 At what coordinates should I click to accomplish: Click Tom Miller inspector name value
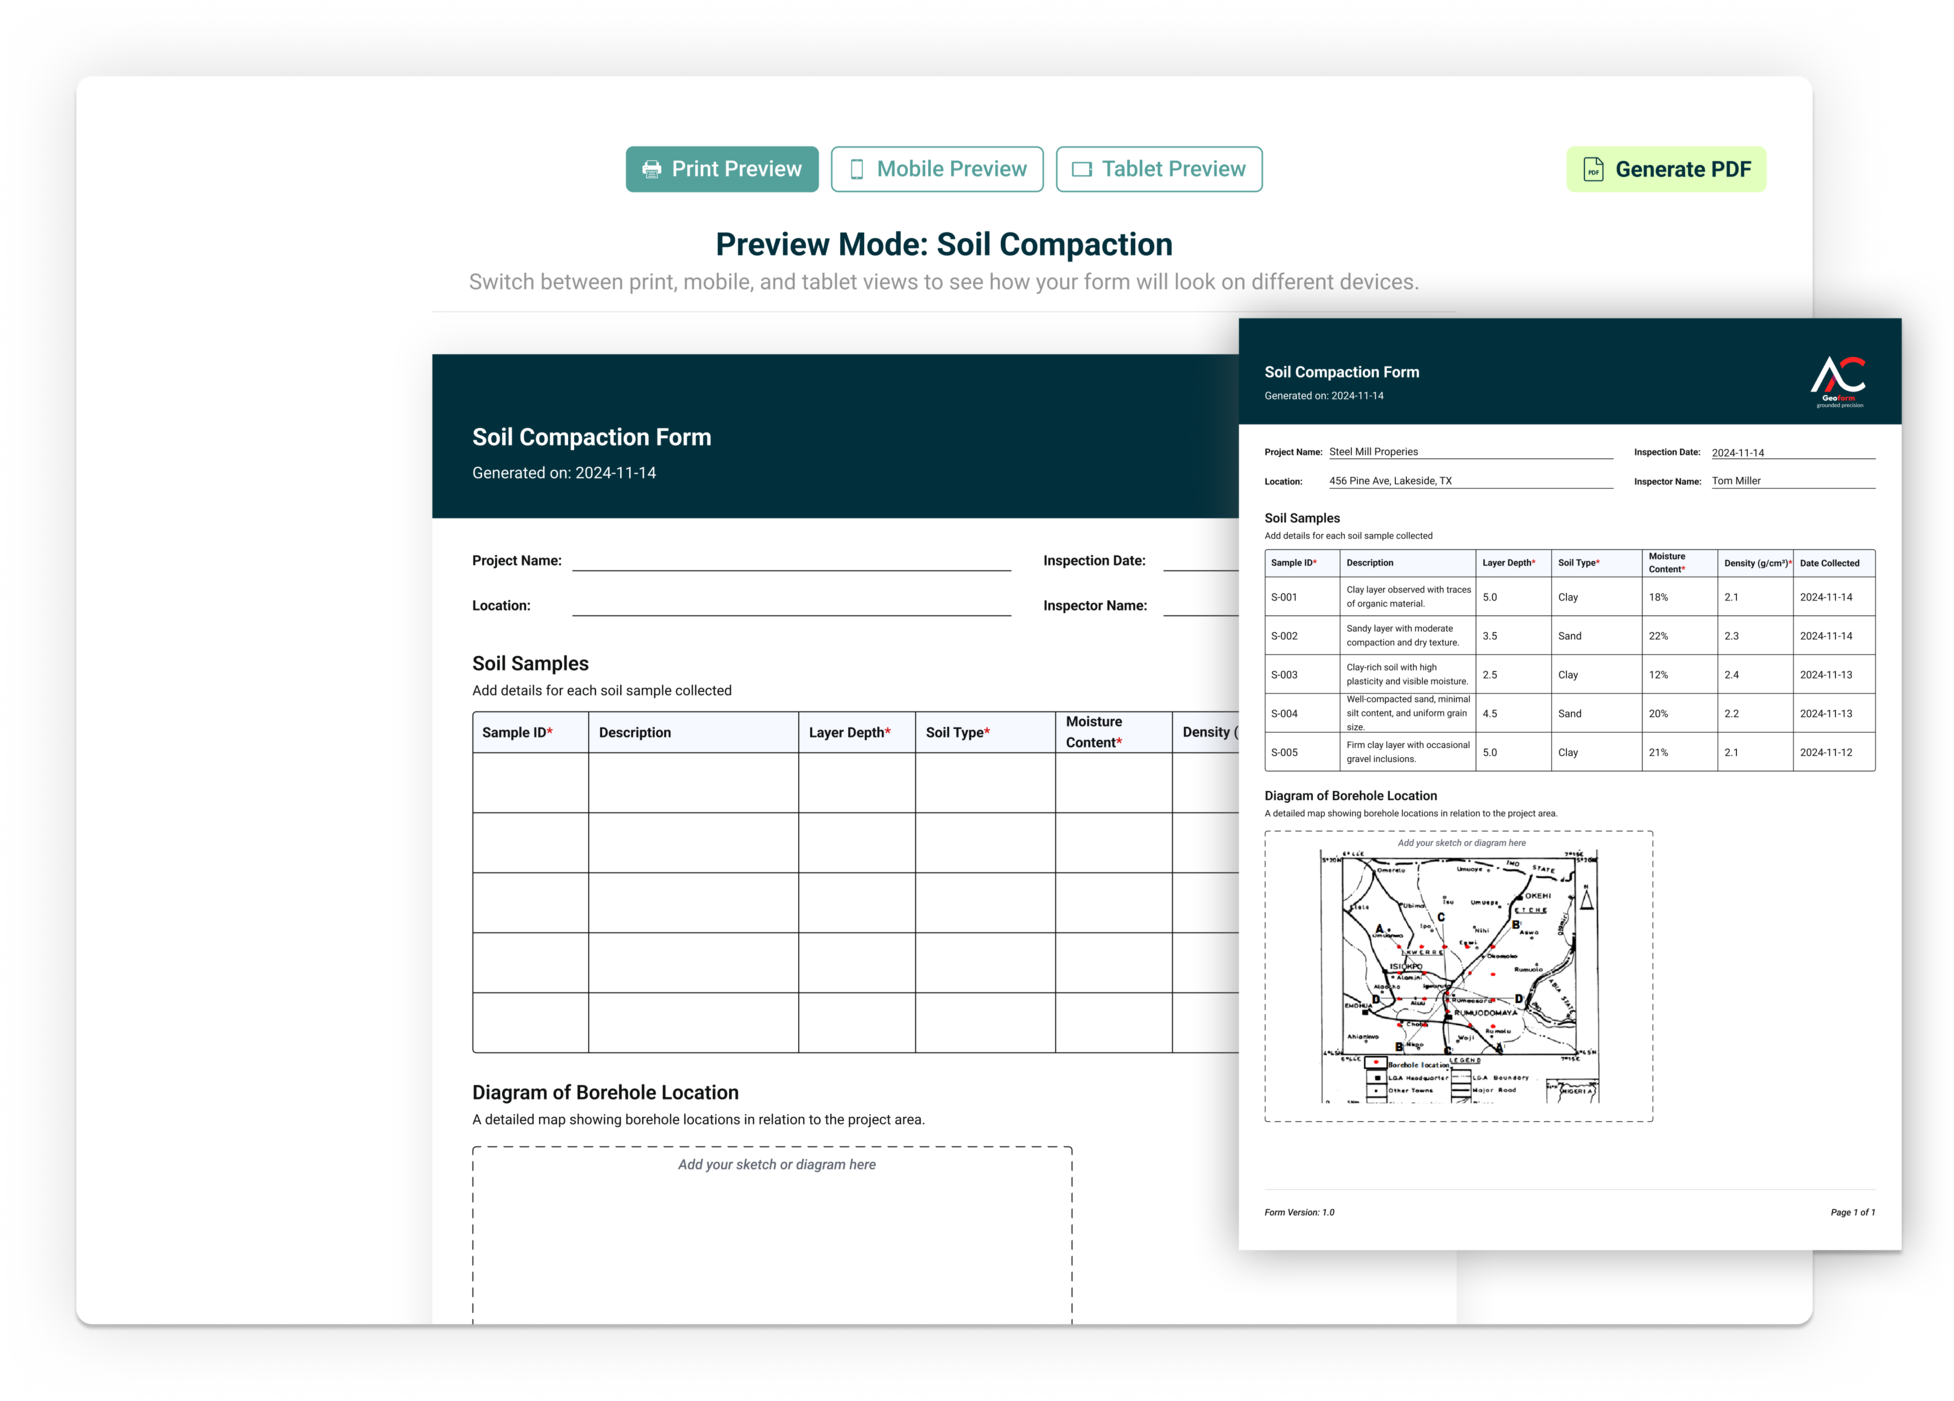(1736, 481)
